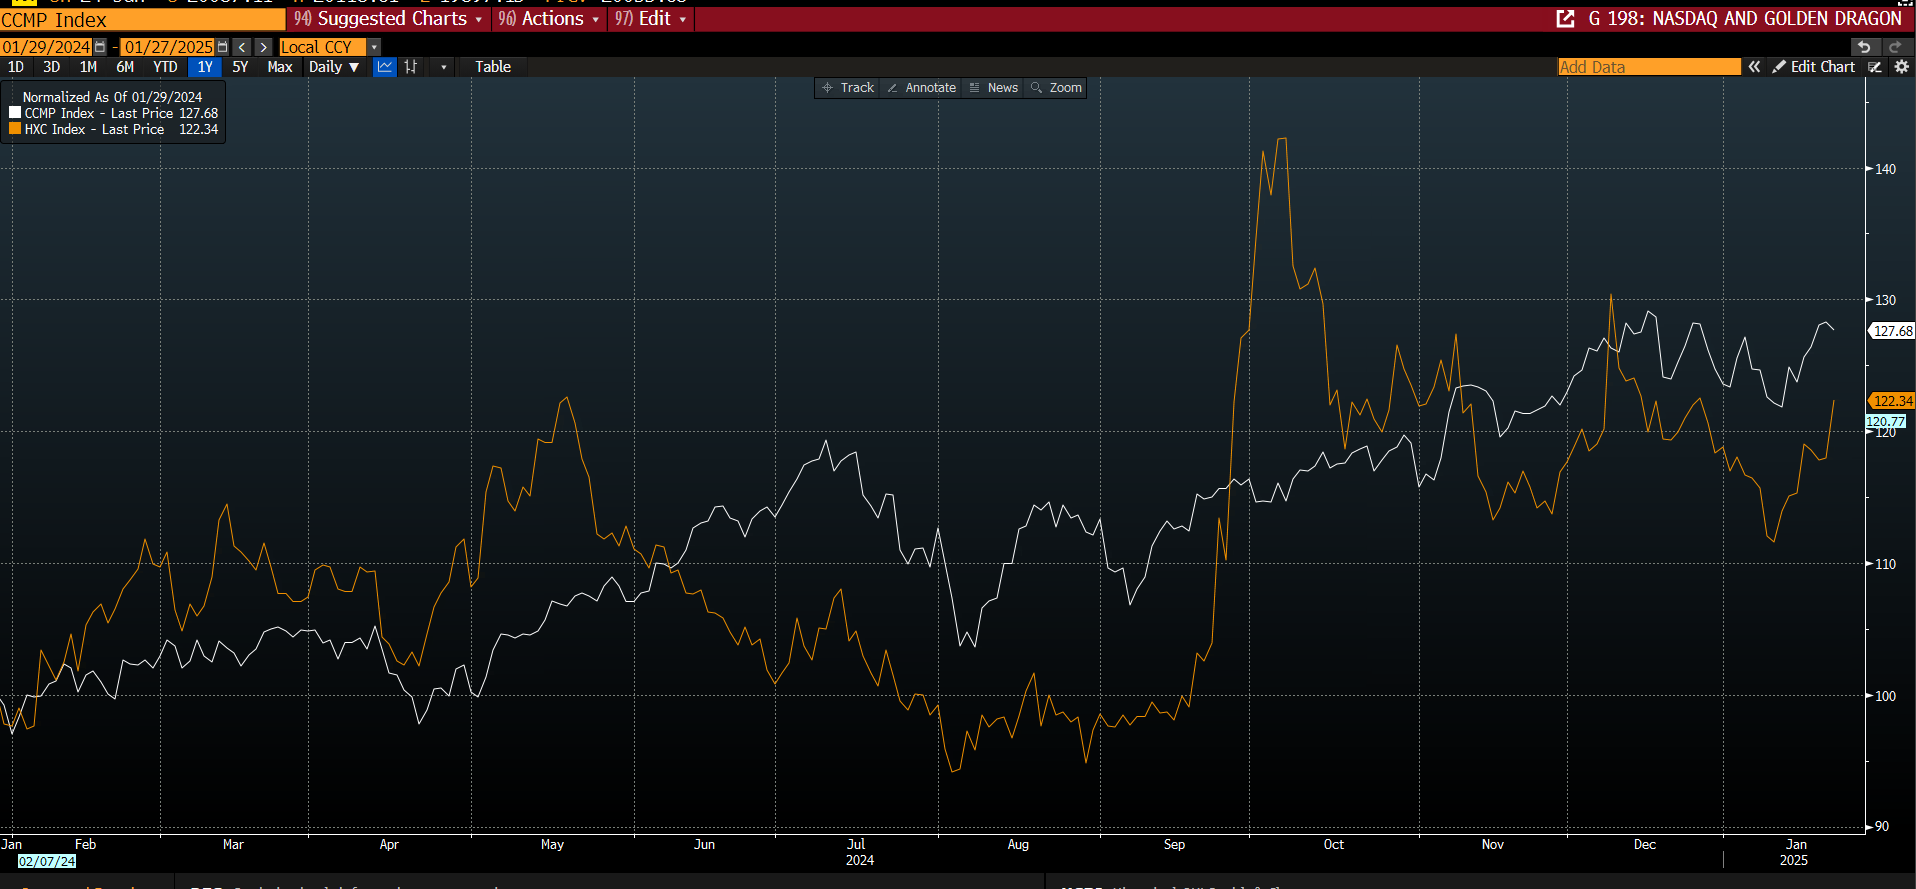Toggle Track crosshair mode
Screen dimensions: 1916x889
coord(847,88)
